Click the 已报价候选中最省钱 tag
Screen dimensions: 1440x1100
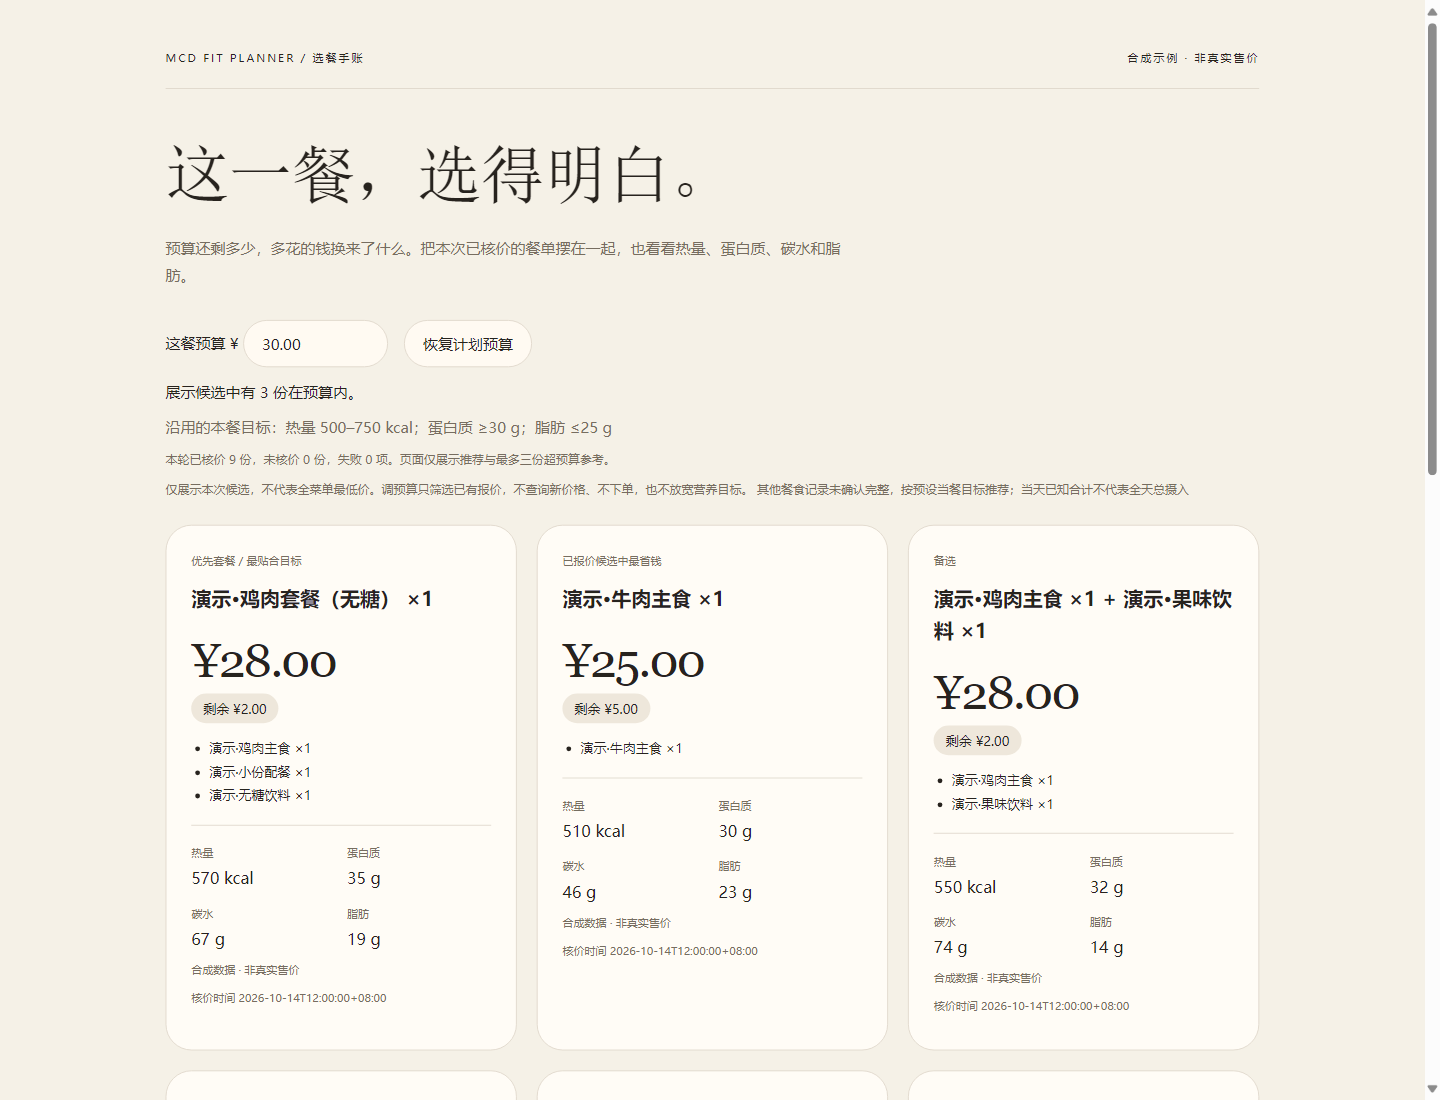[612, 561]
